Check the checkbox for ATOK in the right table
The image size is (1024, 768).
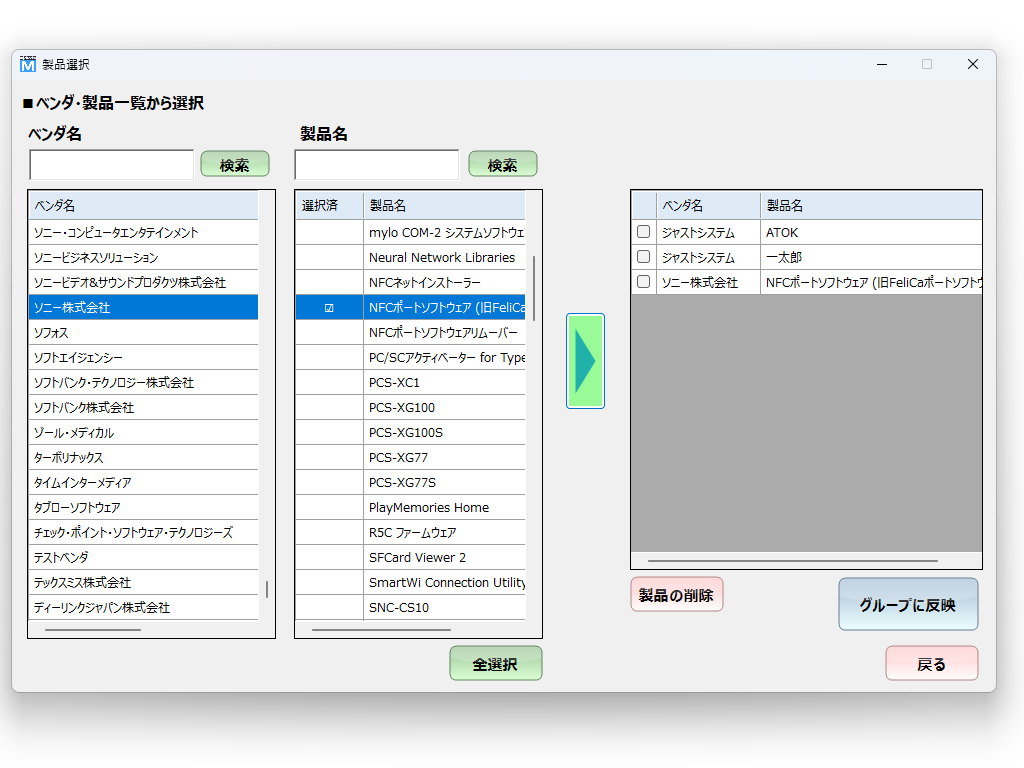tap(643, 231)
